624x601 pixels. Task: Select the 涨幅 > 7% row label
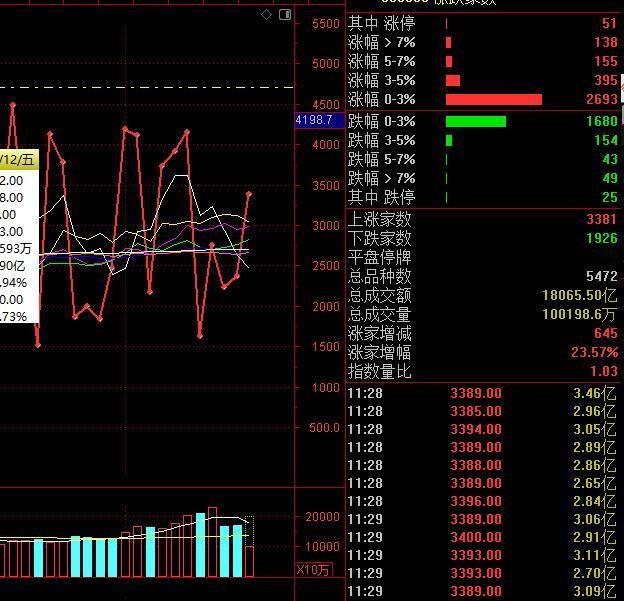coord(381,43)
